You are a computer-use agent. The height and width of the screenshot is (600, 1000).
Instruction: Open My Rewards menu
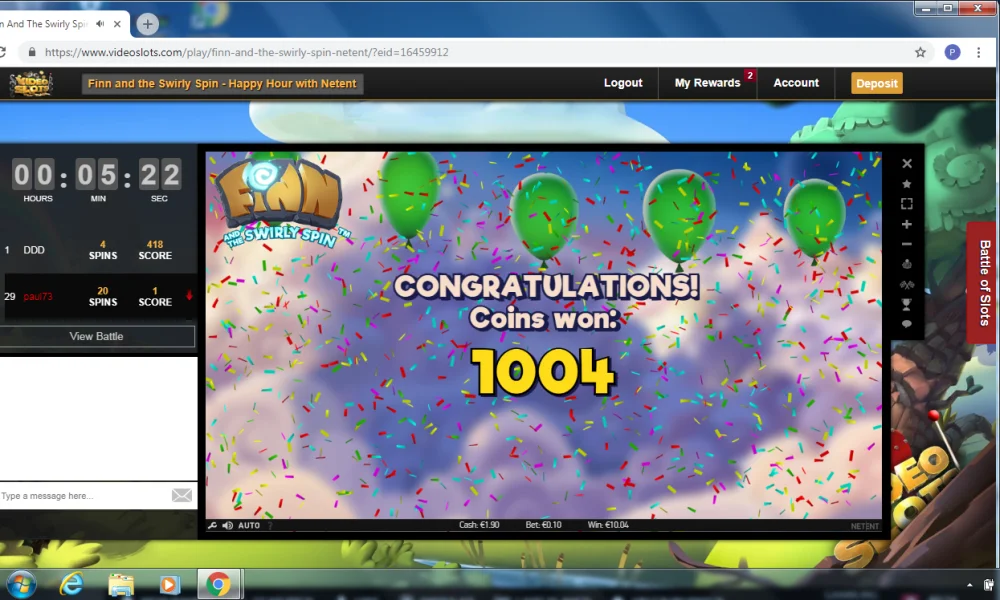(707, 83)
